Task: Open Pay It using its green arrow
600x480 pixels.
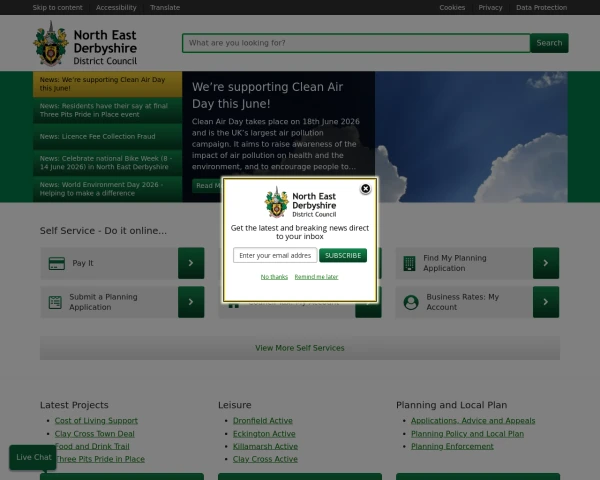Action: [191, 263]
